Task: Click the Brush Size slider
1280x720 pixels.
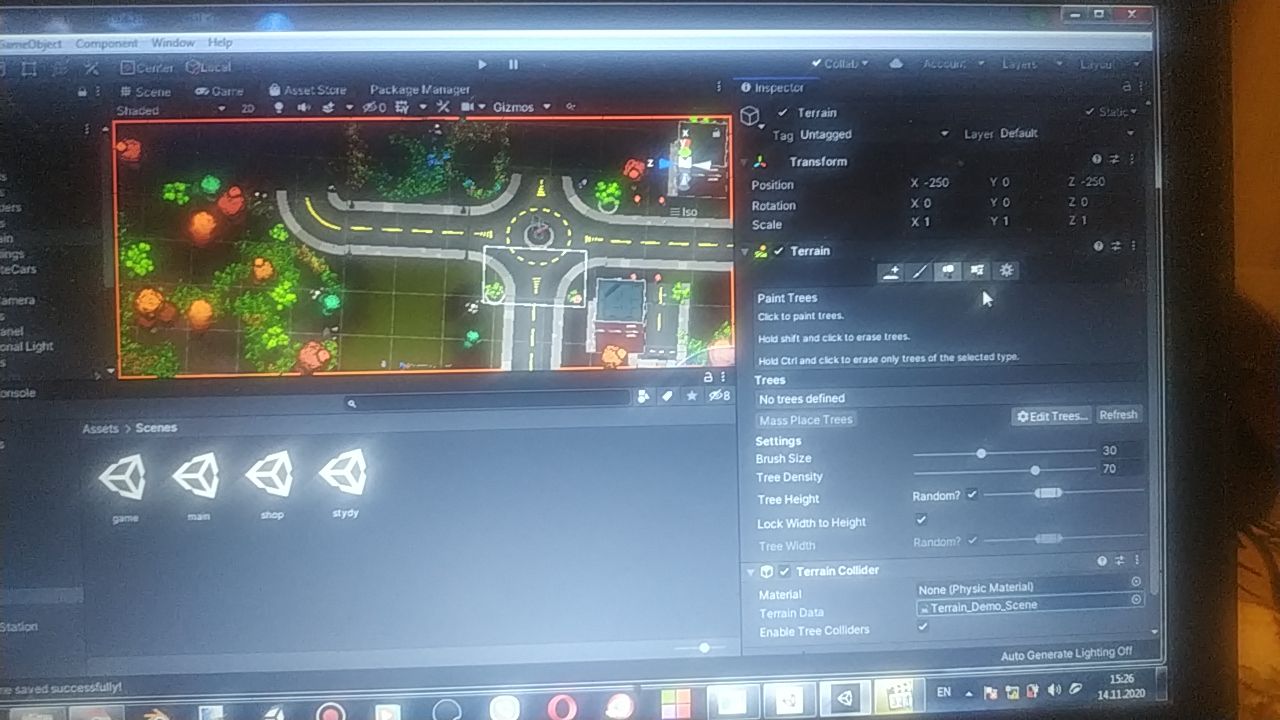Action: point(1004,453)
